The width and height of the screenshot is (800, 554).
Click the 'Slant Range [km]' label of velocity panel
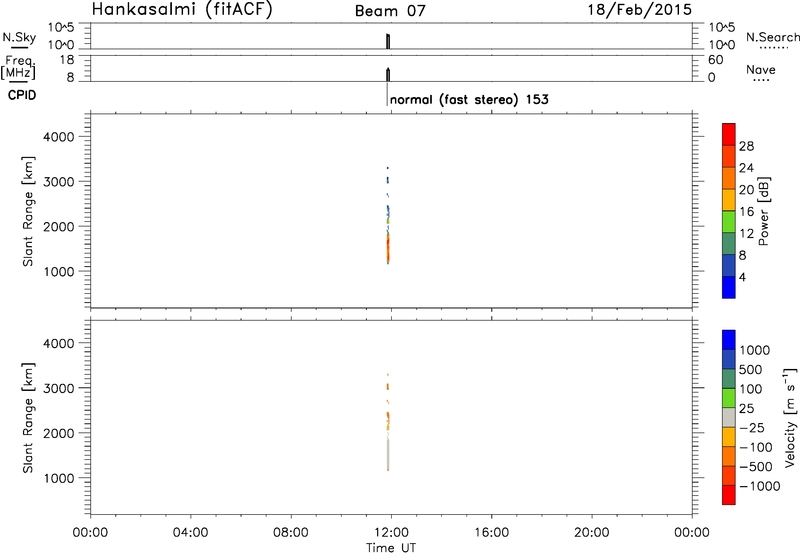28,418
